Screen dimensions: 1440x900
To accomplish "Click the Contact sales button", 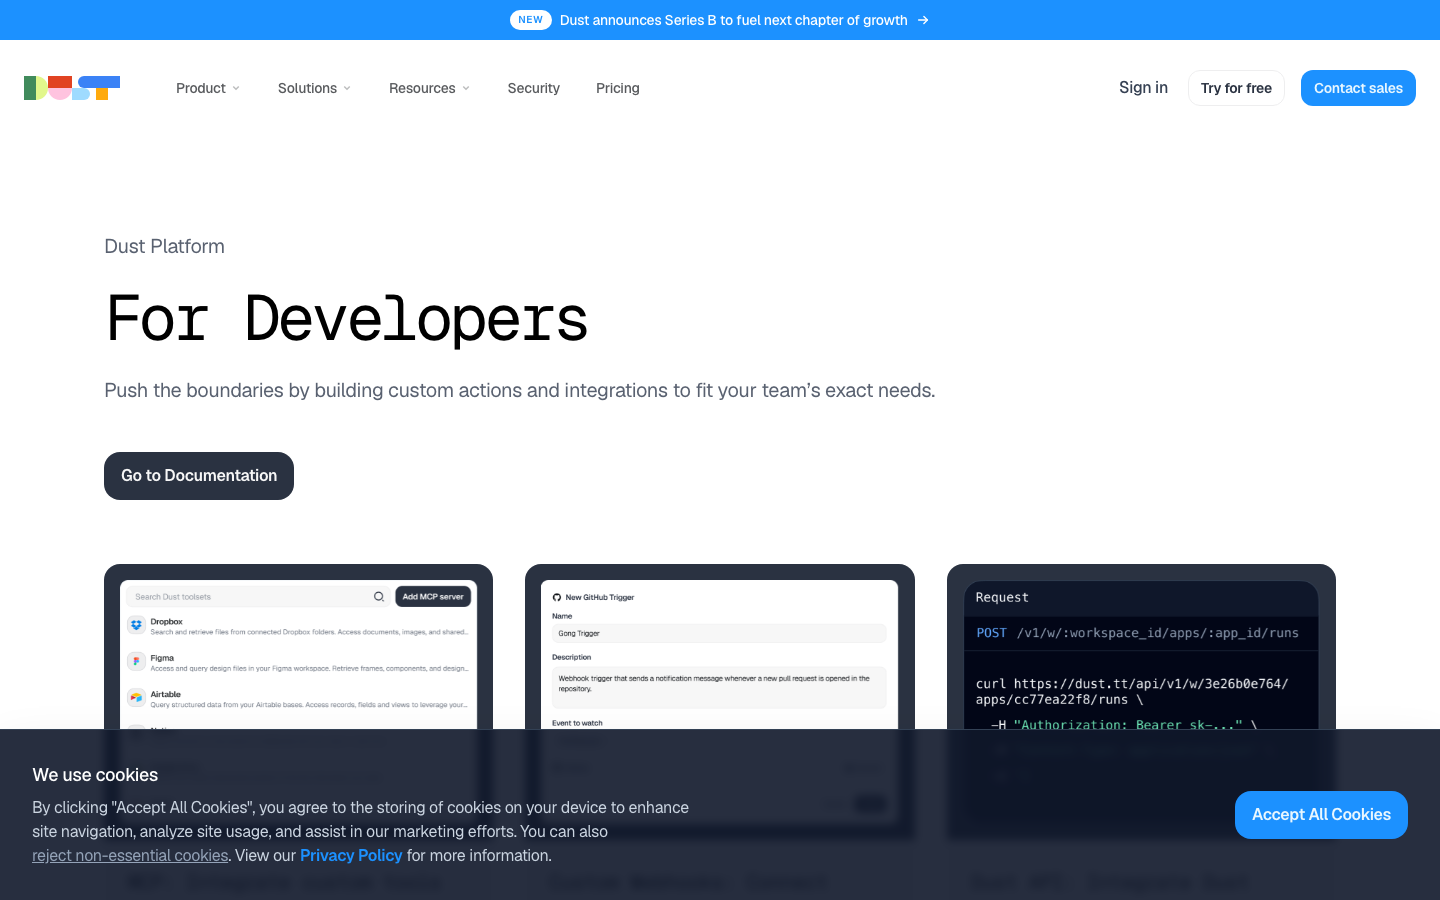I will pos(1358,88).
